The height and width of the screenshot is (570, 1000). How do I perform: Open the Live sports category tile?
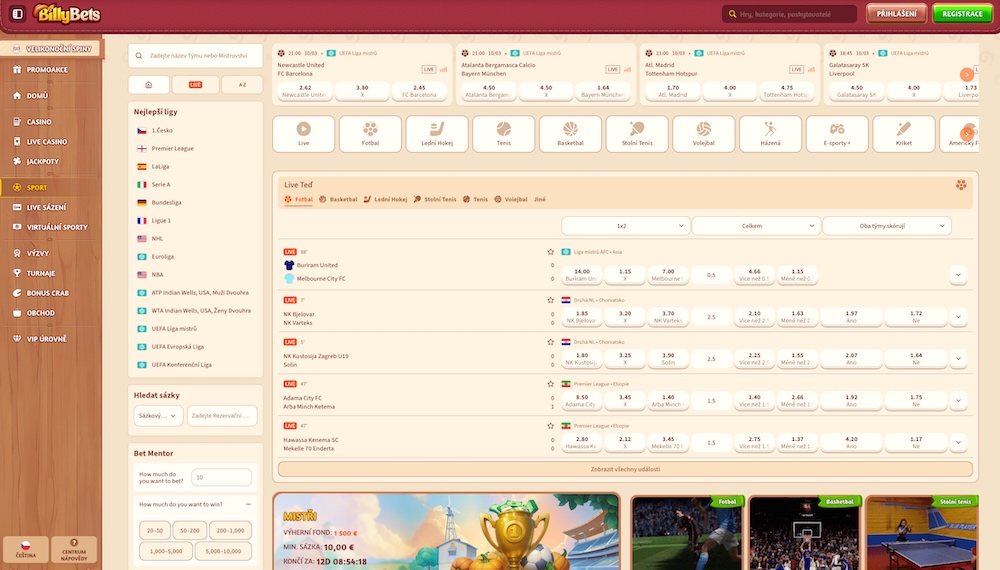[304, 134]
